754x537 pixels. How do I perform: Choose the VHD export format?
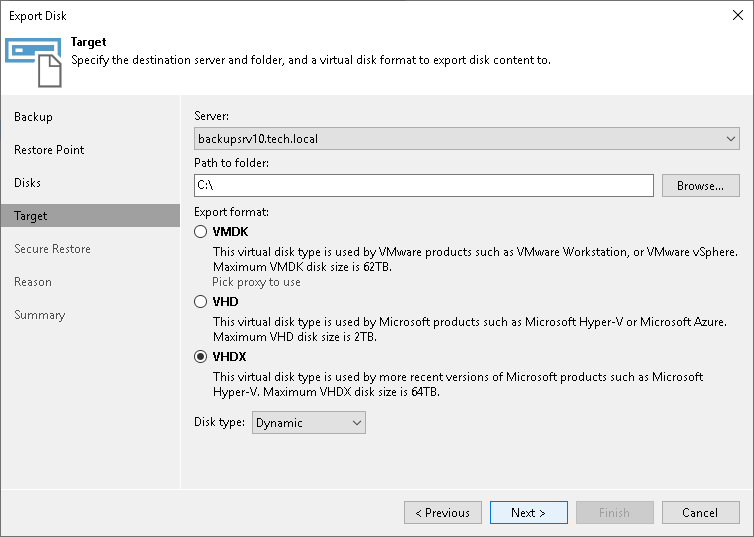click(x=201, y=301)
